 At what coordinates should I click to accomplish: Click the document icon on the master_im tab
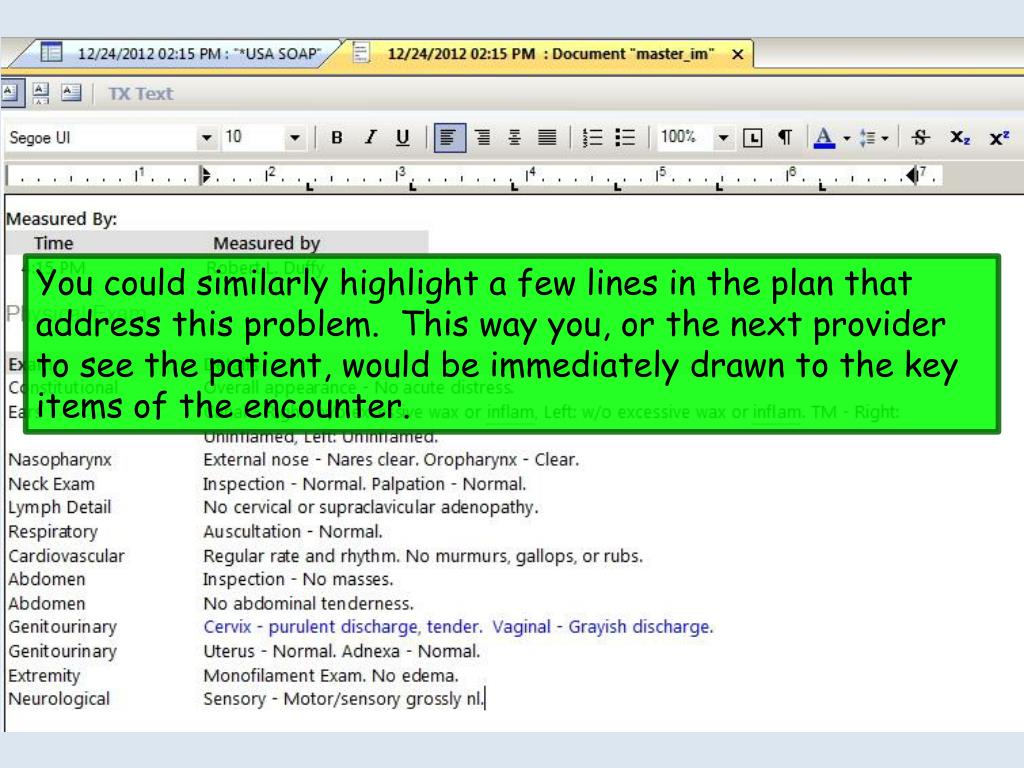[361, 52]
